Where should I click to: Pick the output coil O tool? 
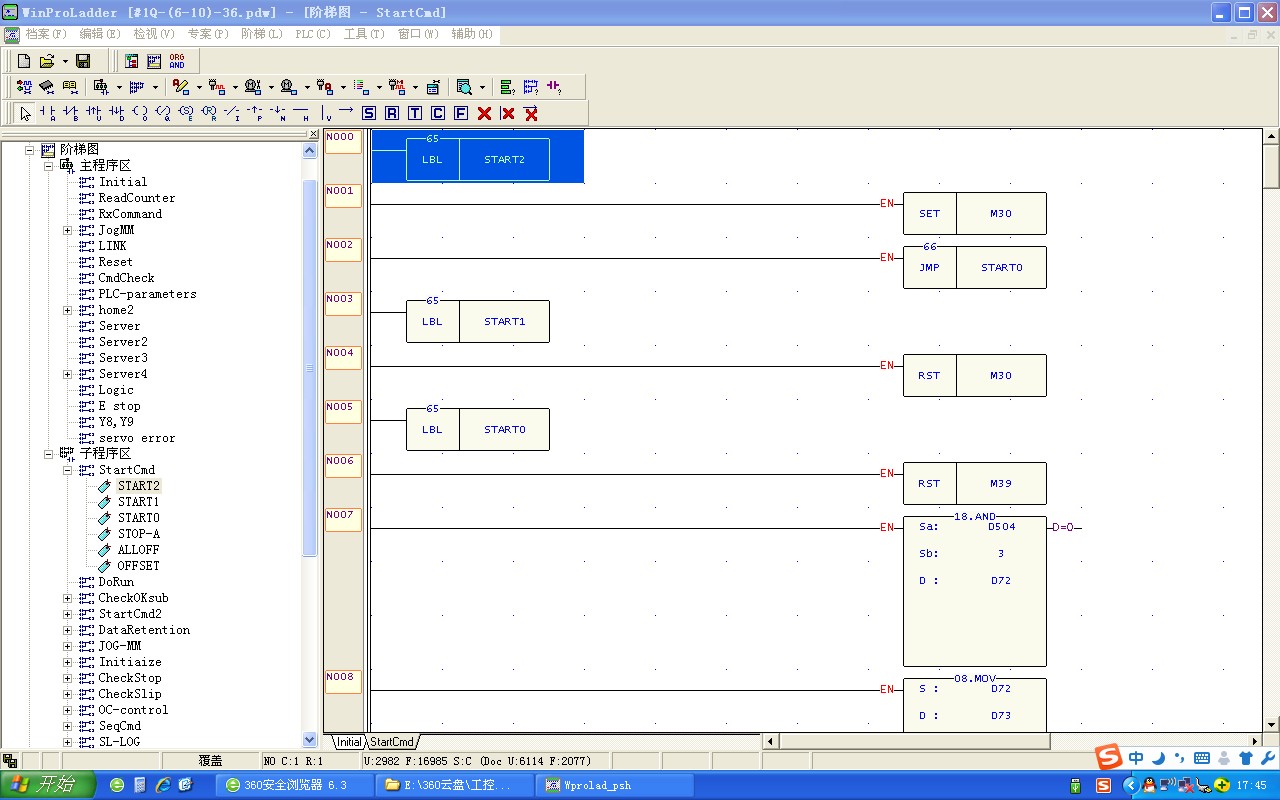[139, 113]
